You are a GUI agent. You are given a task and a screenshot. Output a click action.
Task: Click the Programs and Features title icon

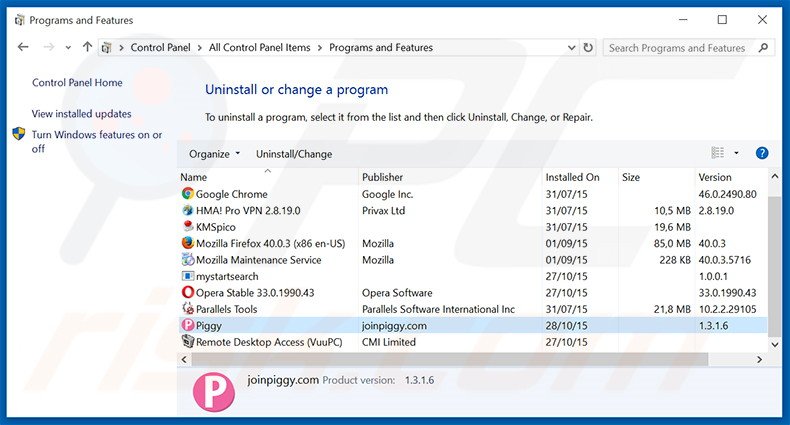coord(20,20)
